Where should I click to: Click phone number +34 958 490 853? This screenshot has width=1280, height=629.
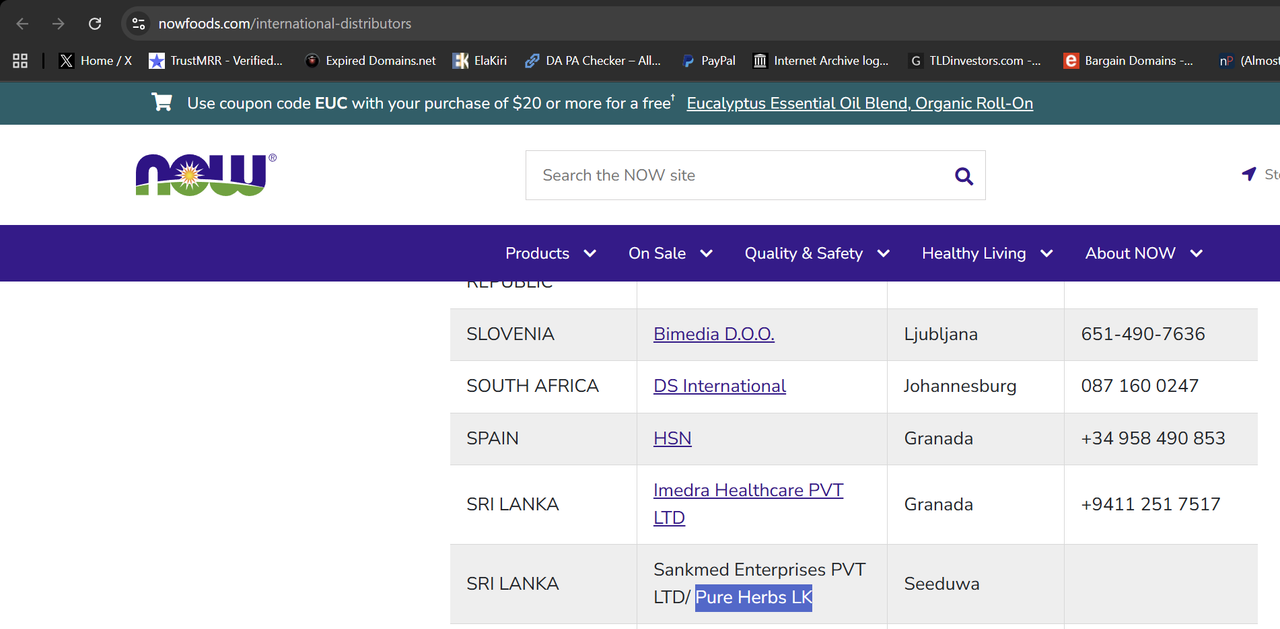tap(1153, 438)
